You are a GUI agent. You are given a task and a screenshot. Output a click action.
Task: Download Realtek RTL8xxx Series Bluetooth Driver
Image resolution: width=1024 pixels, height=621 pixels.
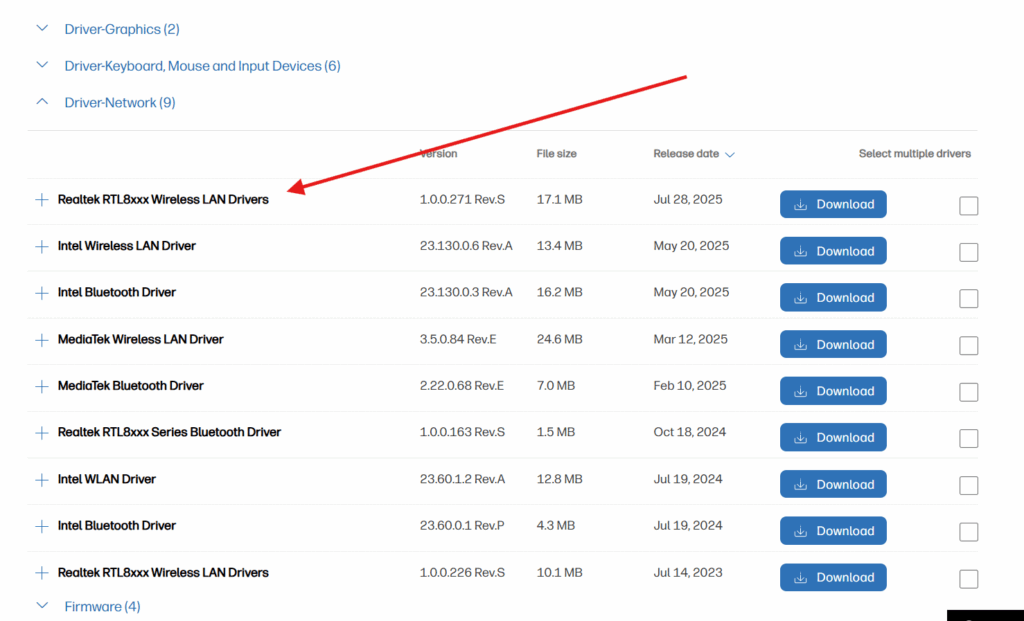[x=833, y=438]
